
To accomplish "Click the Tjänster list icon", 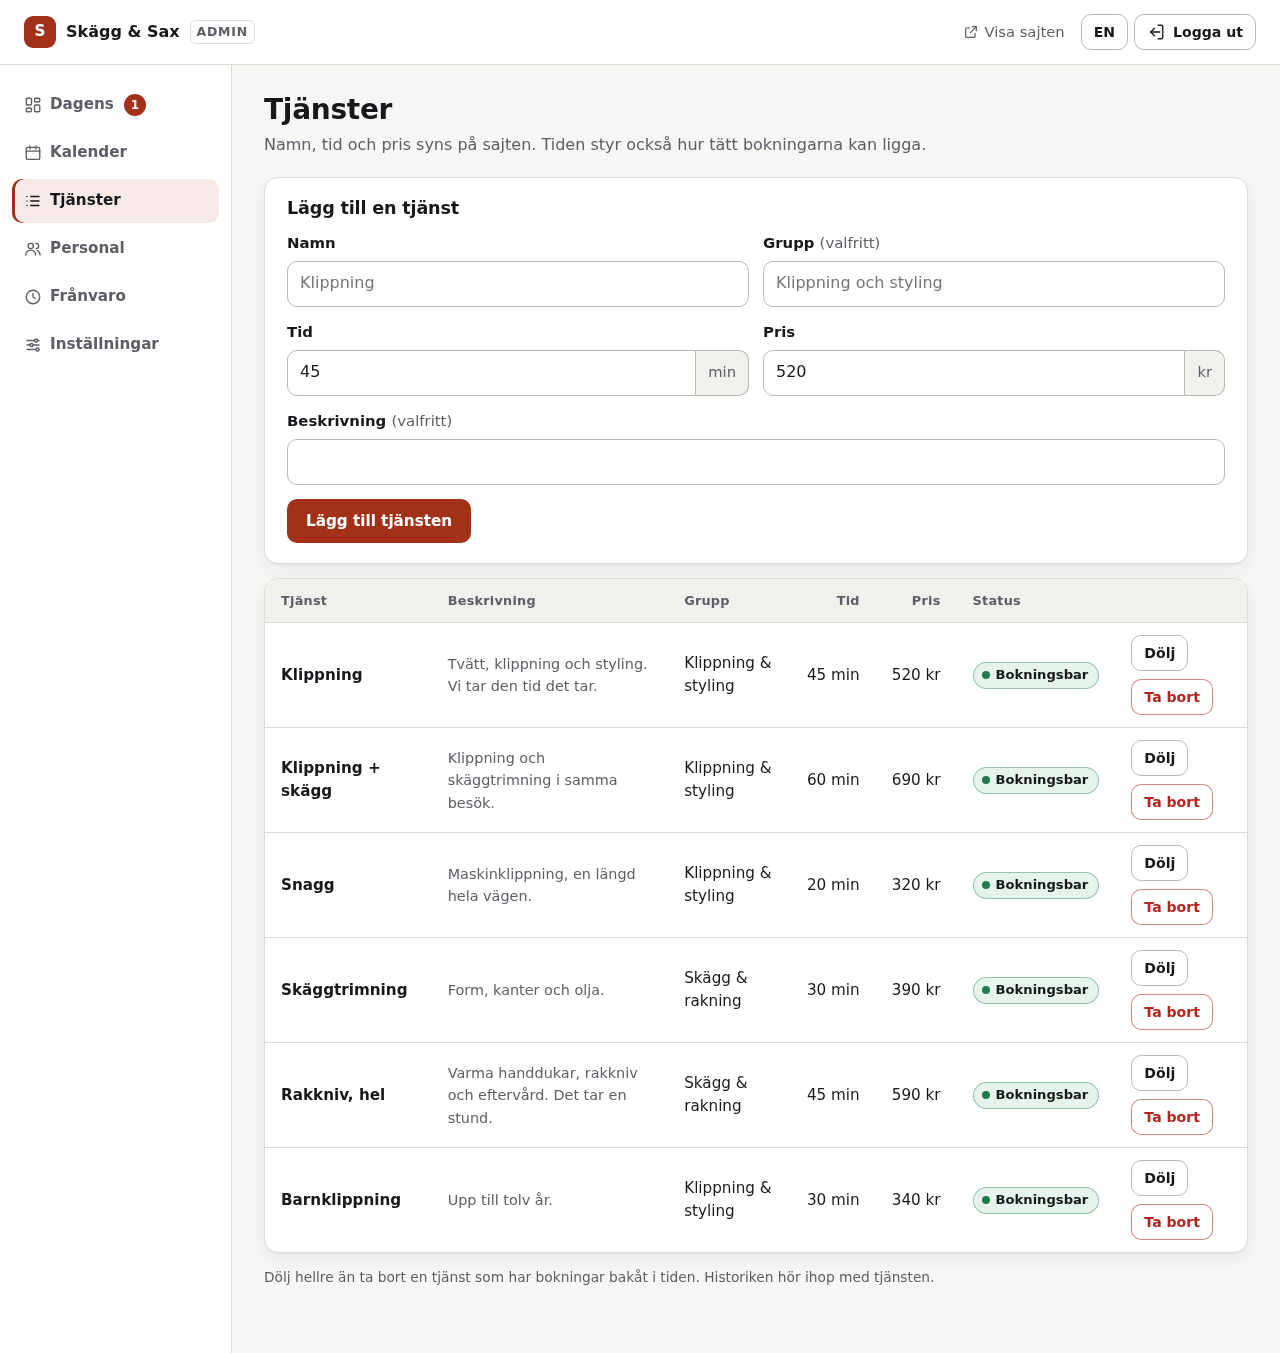I will (33, 201).
